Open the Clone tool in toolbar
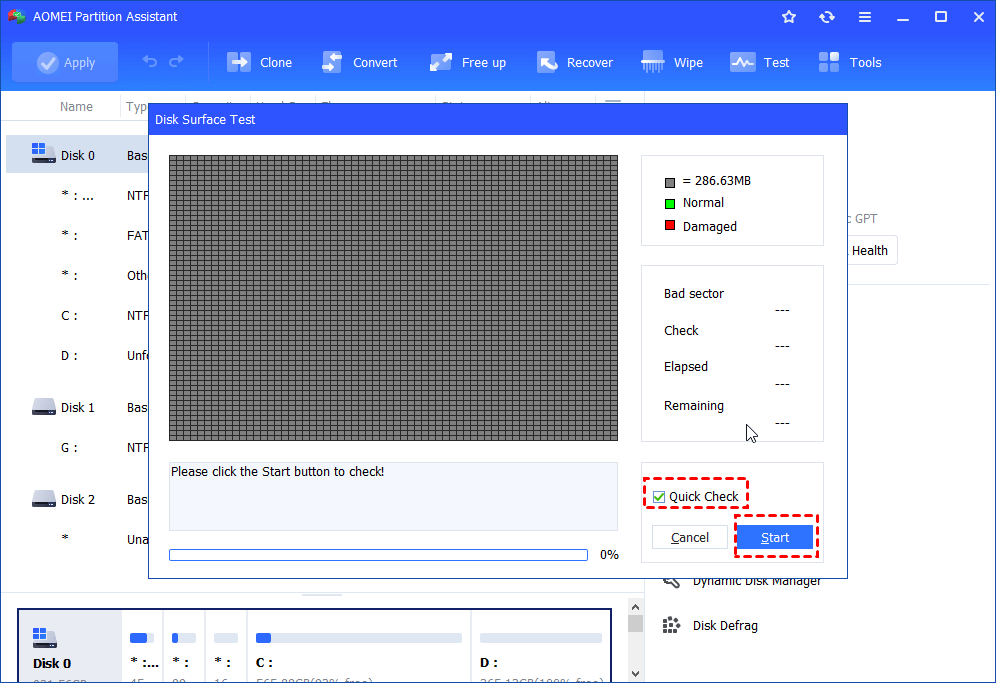Viewport: 996px width, 683px height. pyautogui.click(x=259, y=62)
